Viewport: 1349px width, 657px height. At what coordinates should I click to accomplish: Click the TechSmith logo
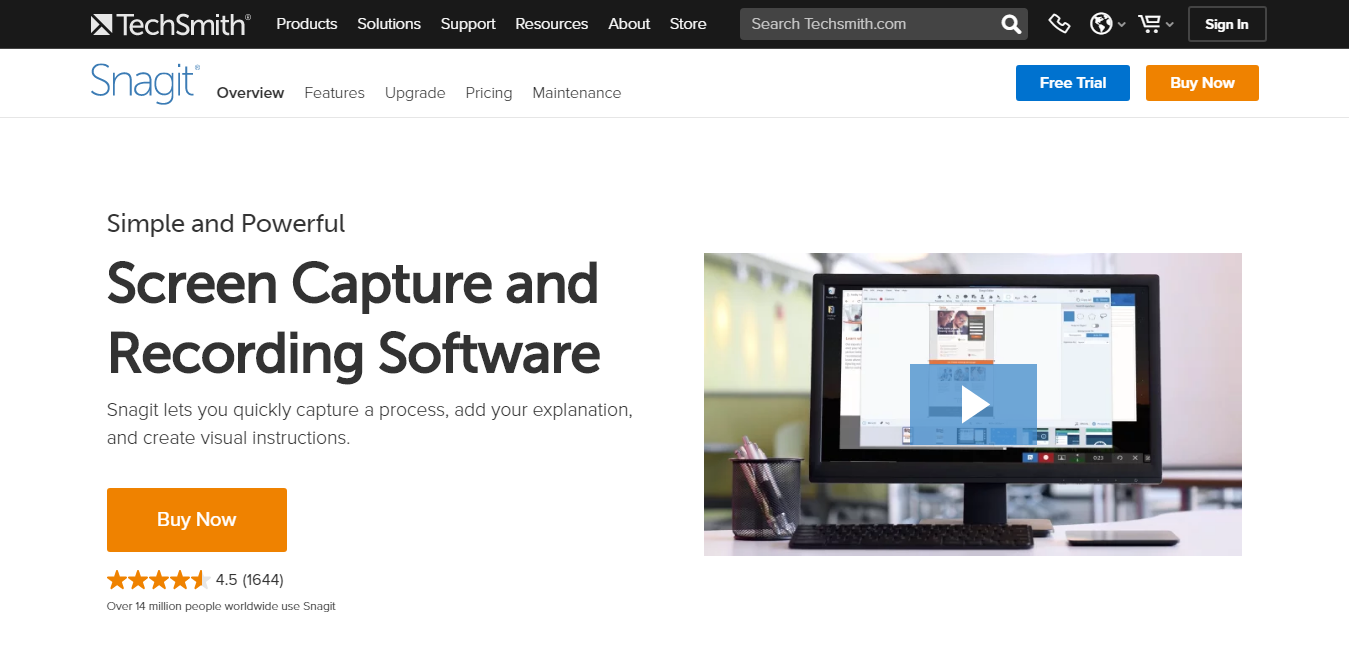(x=170, y=24)
